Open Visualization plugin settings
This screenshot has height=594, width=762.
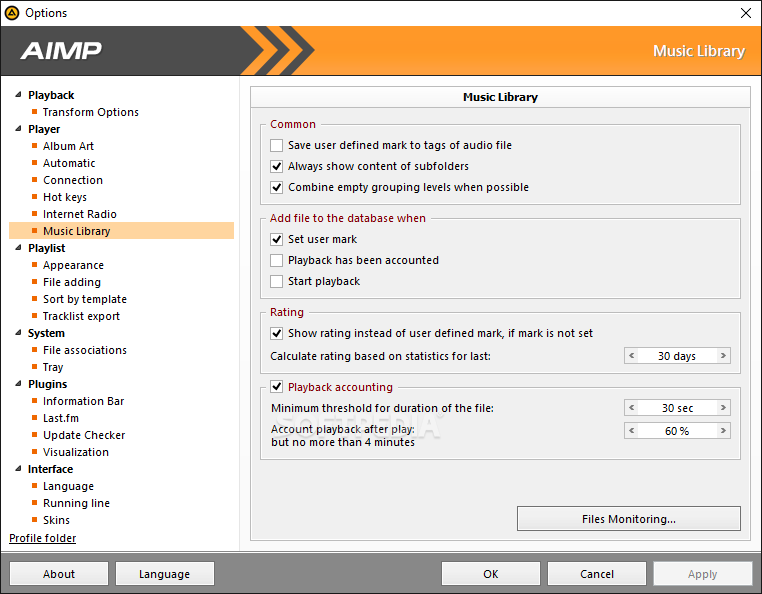click(x=76, y=453)
